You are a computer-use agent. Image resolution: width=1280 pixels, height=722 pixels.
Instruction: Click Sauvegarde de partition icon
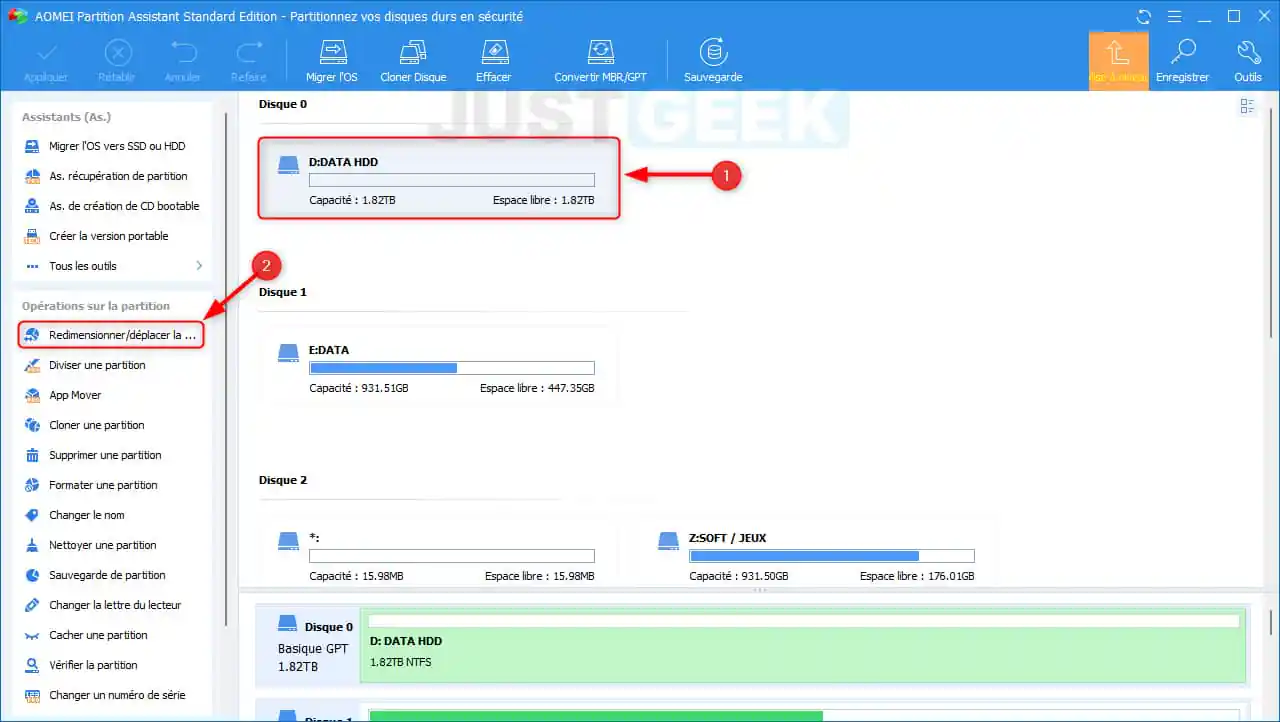pos(32,575)
